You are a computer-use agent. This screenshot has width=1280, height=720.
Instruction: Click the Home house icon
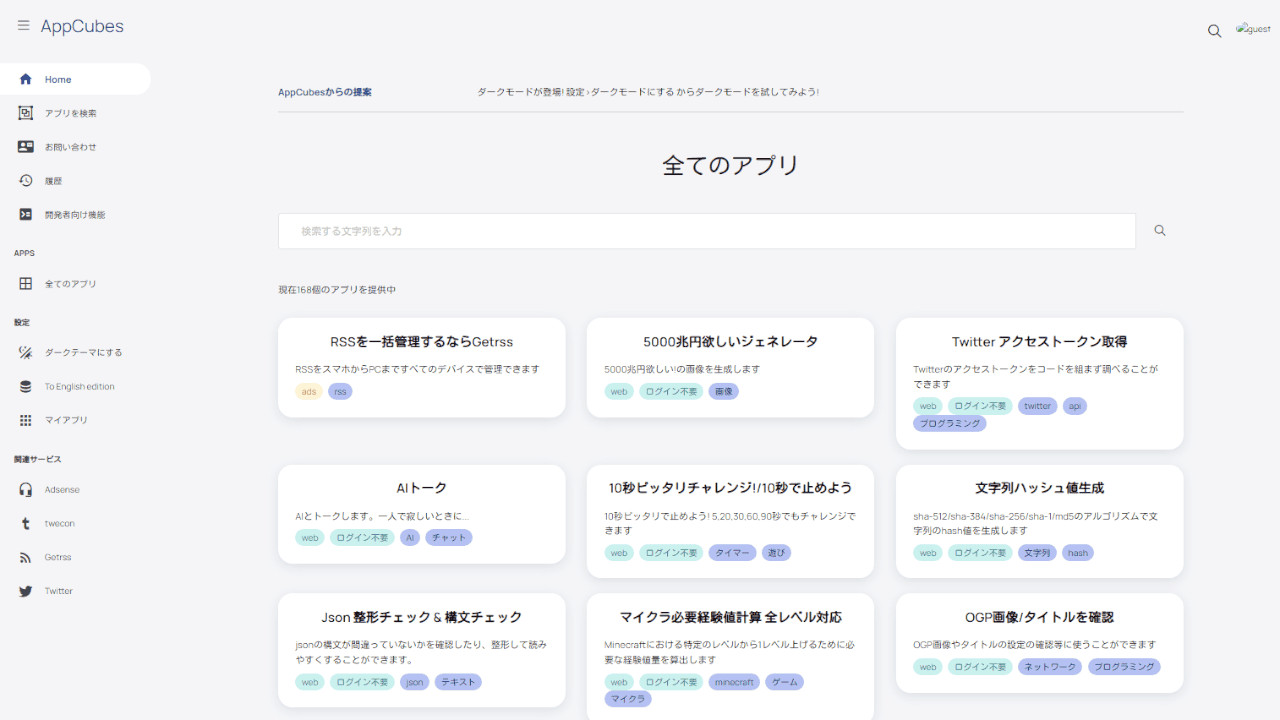click(x=26, y=79)
